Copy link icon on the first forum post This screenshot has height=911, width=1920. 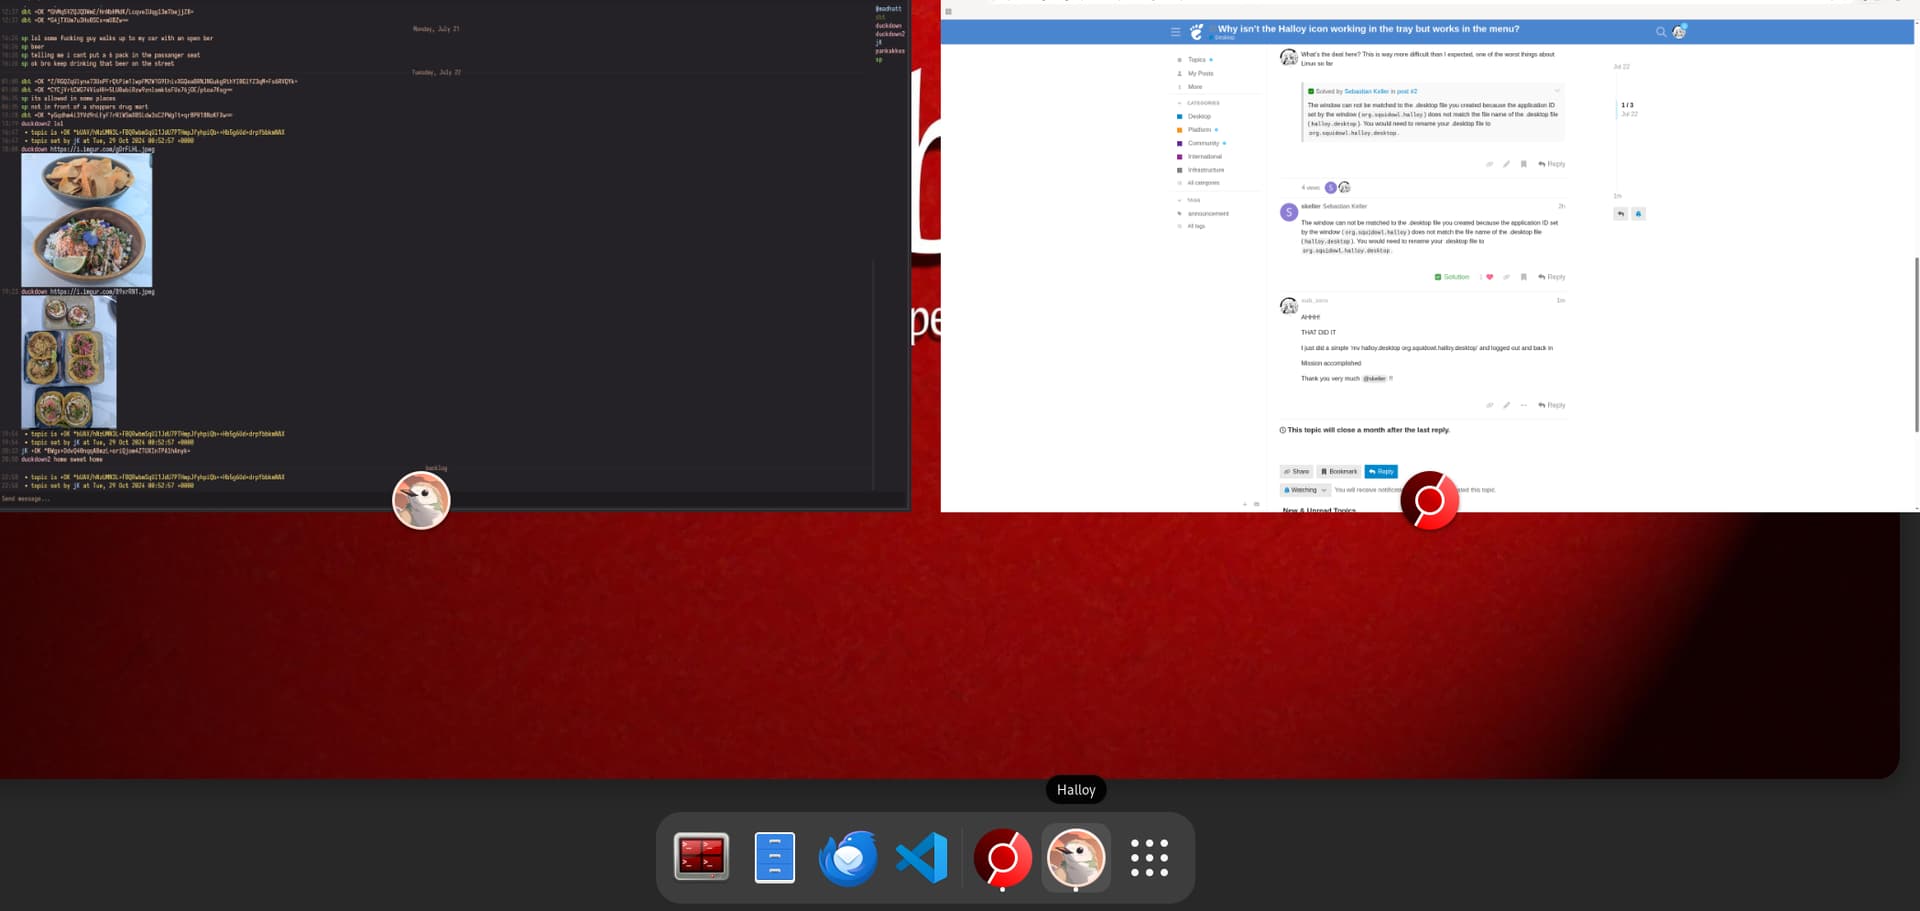(x=1489, y=164)
